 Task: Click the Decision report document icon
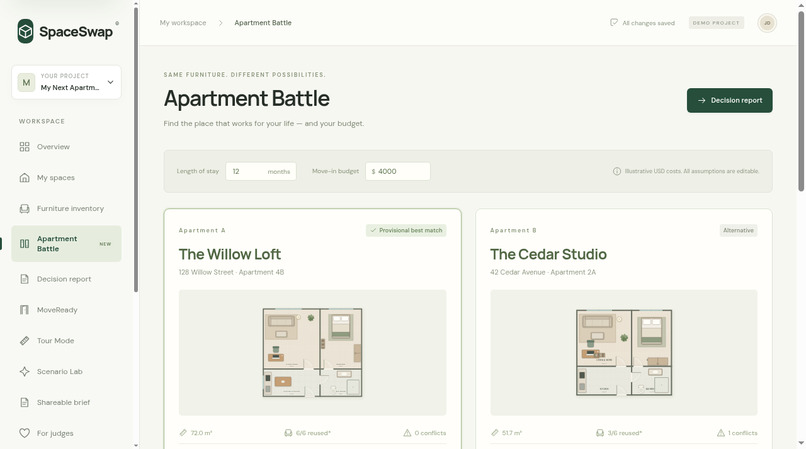click(x=24, y=279)
